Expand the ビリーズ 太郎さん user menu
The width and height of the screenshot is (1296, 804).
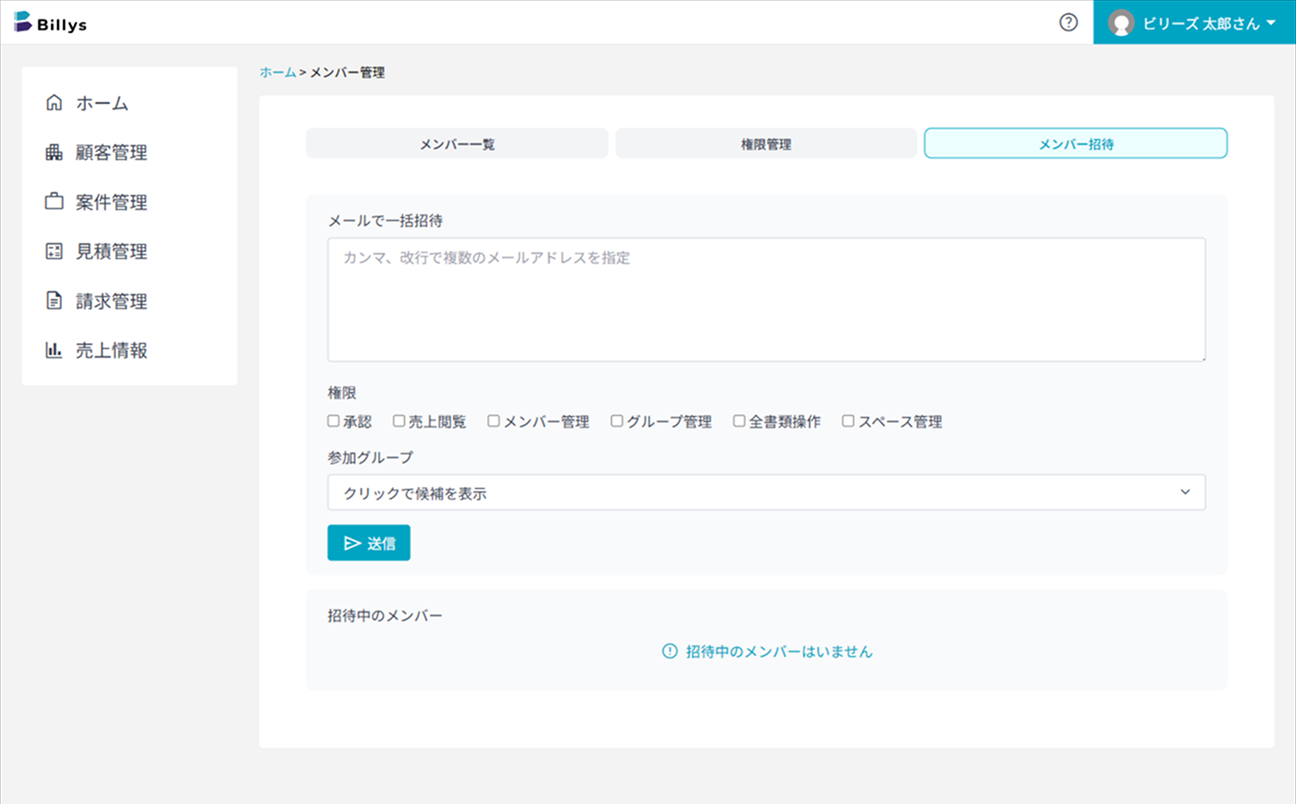click(x=1195, y=23)
